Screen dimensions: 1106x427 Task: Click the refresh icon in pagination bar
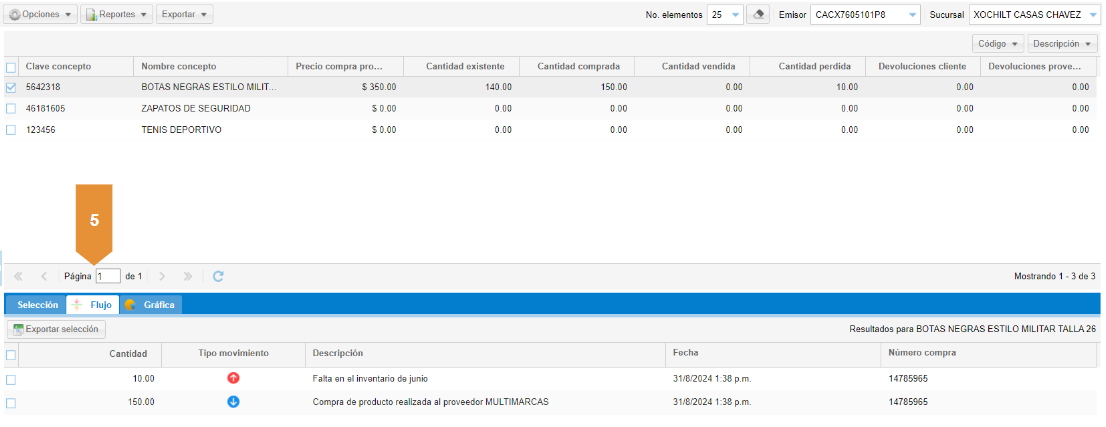click(218, 276)
